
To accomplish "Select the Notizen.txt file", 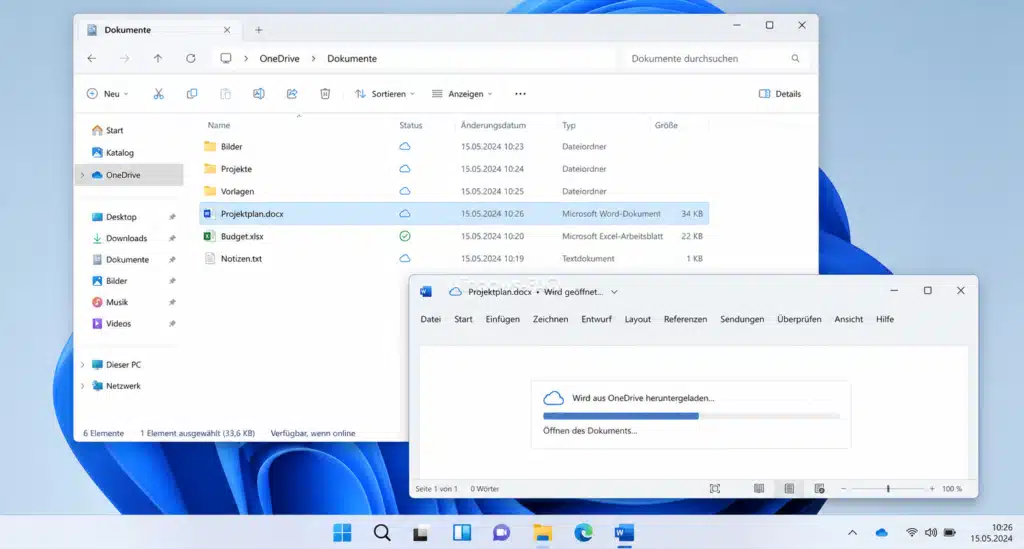I will point(241,259).
